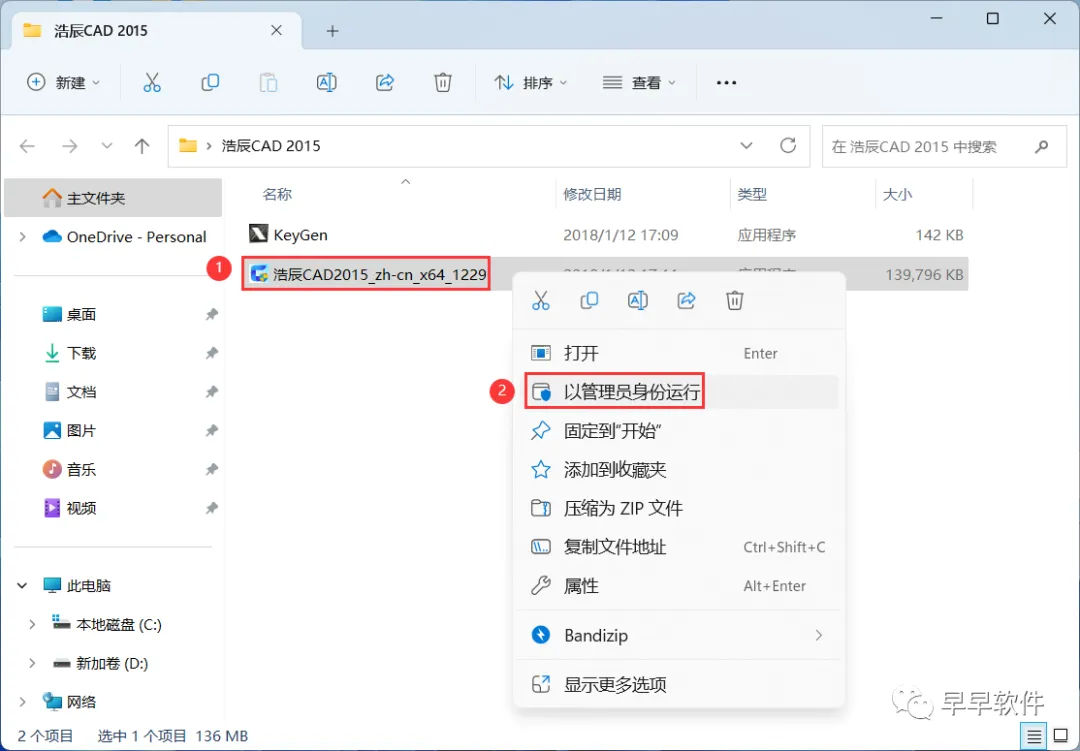Select the 浩辰CAD2015_zh-cn_x64_1229 file
Viewport: 1080px width, 751px height.
(x=366, y=274)
